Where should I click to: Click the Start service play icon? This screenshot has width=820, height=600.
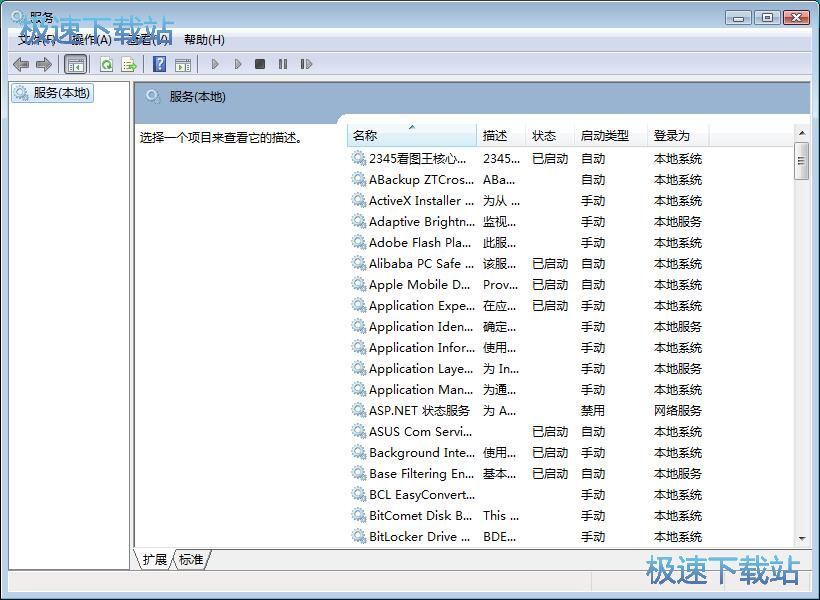[x=215, y=64]
